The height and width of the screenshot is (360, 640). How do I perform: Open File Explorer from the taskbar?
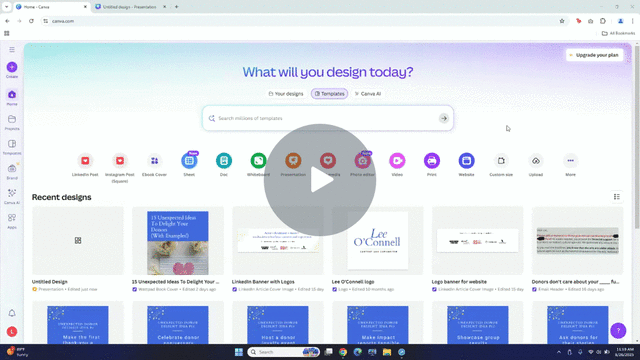(x=387, y=352)
